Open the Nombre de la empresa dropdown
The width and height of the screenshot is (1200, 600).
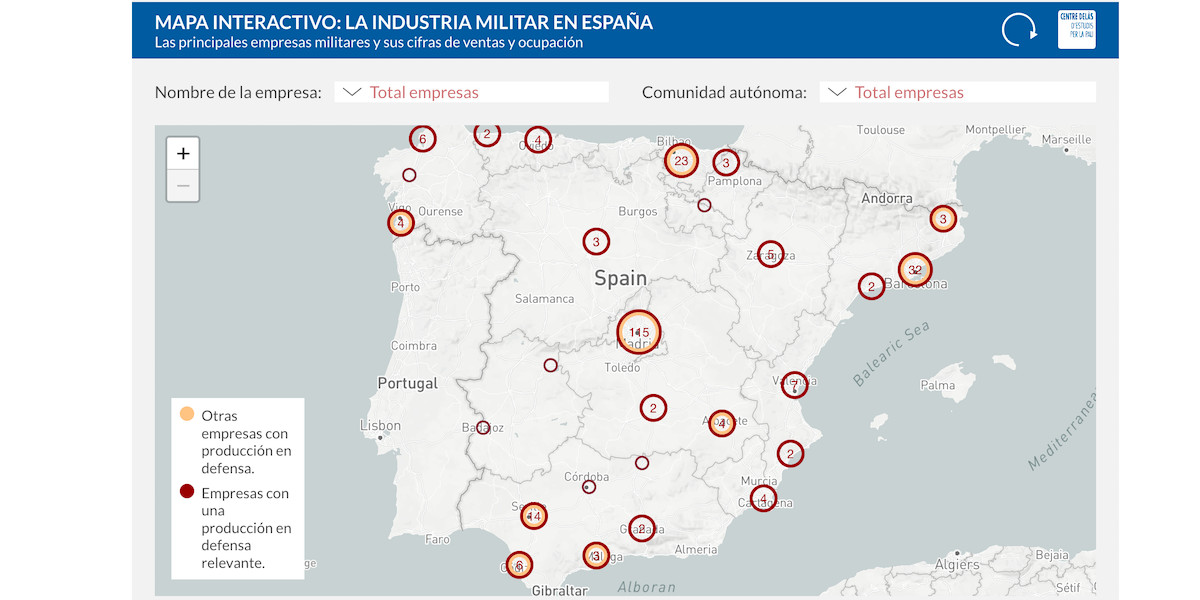471,92
